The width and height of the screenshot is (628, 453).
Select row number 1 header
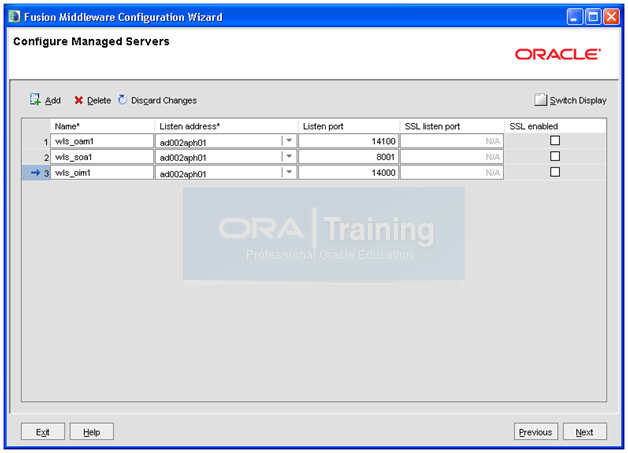tap(36, 141)
